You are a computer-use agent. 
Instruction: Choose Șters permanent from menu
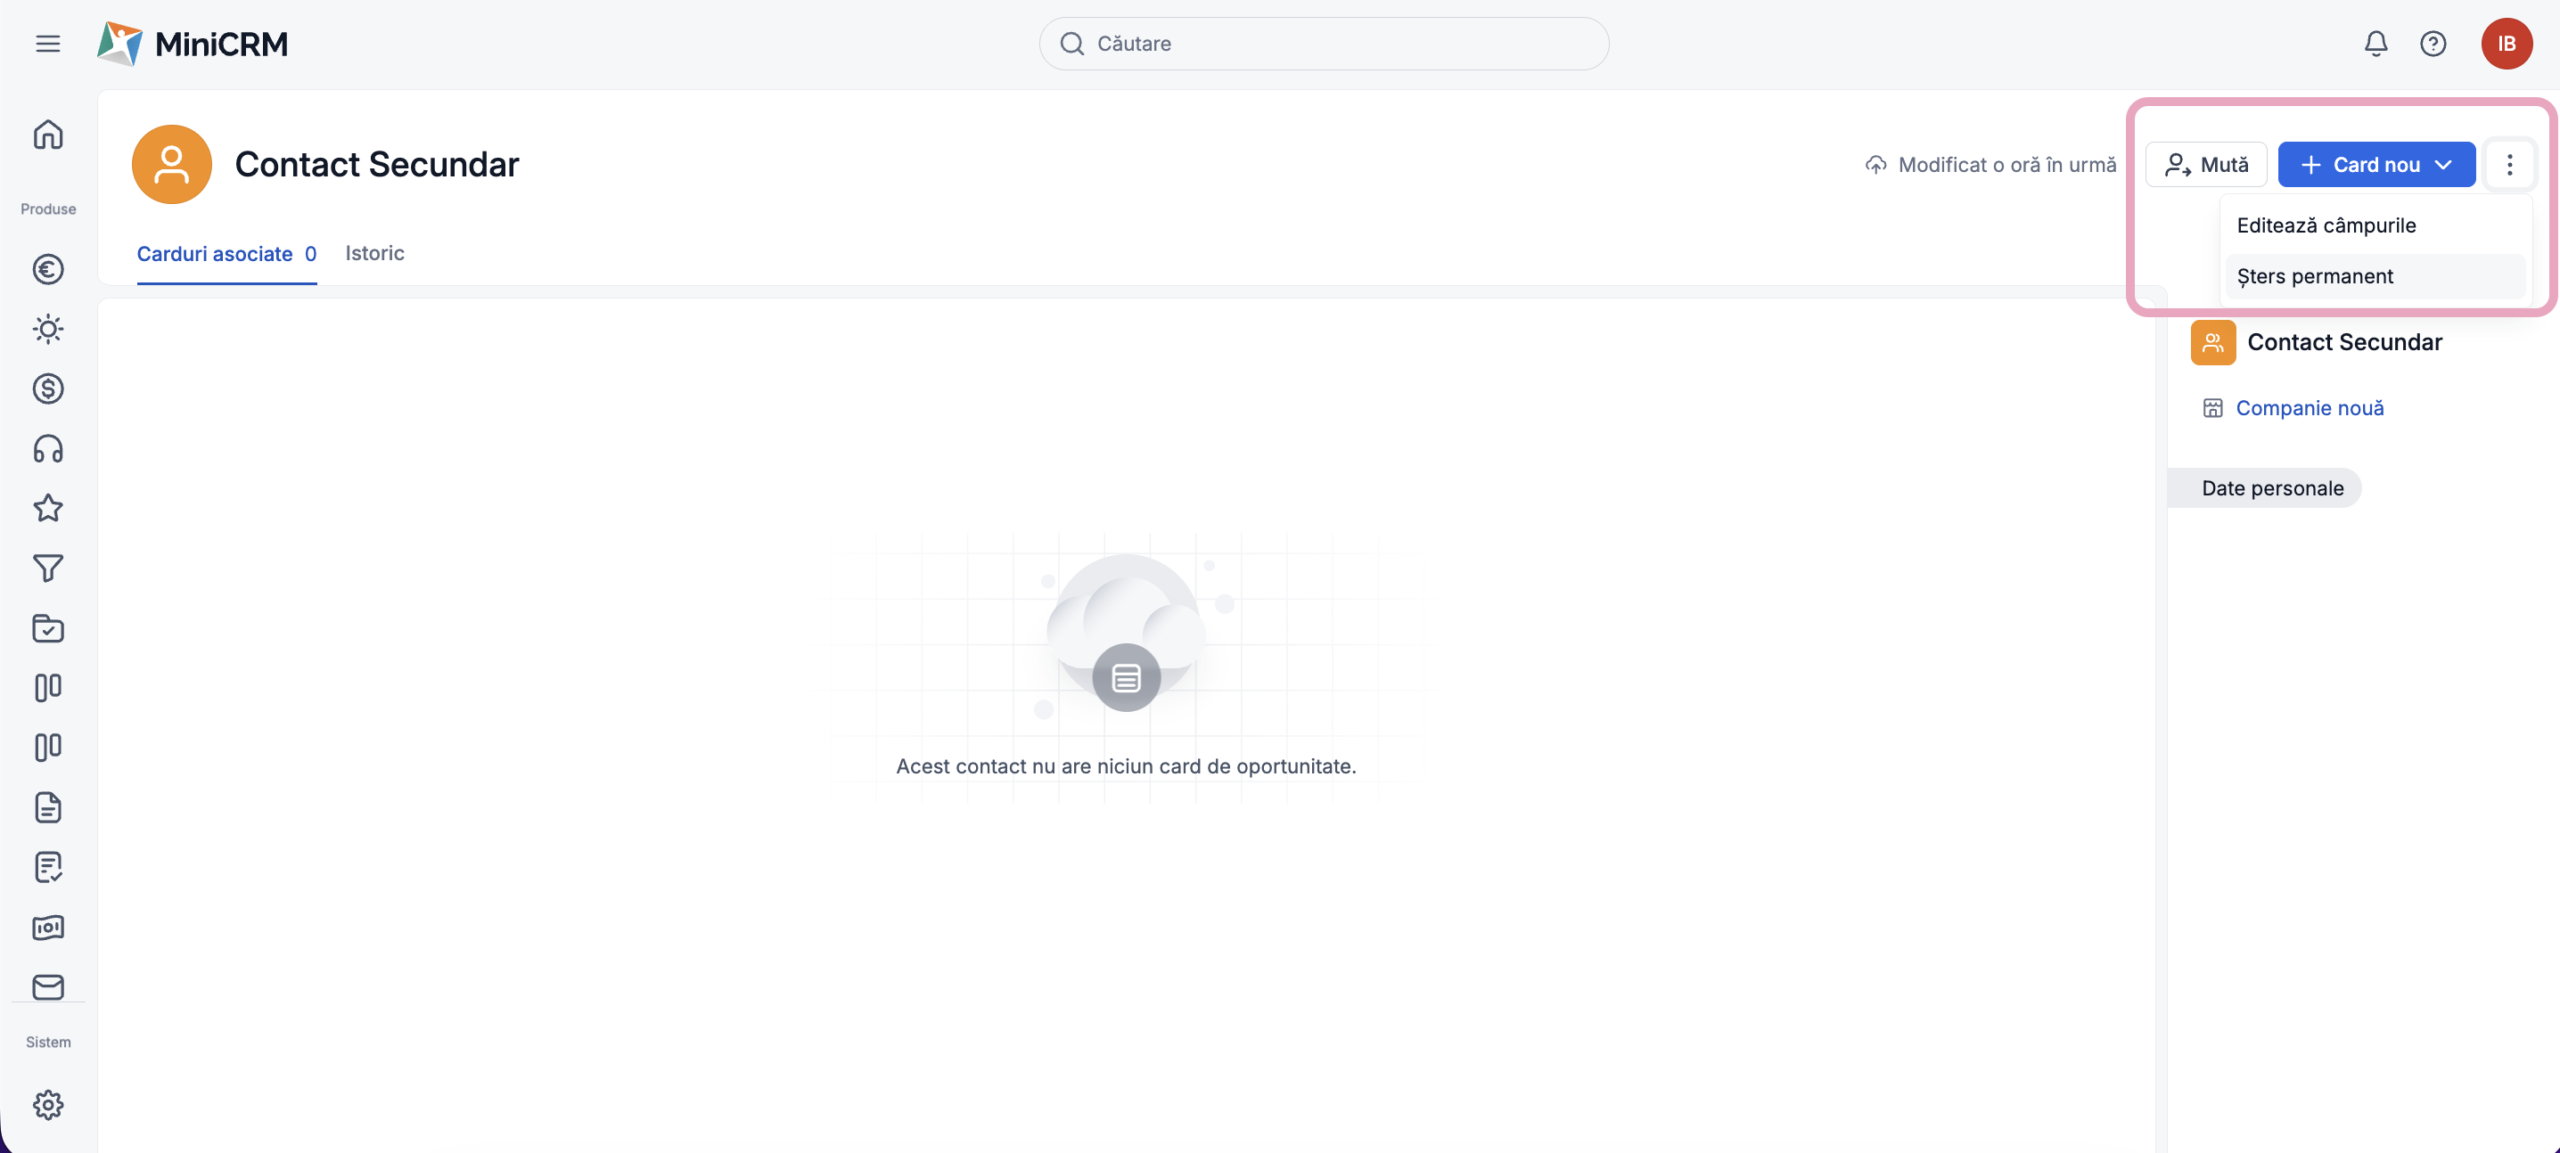[2314, 277]
